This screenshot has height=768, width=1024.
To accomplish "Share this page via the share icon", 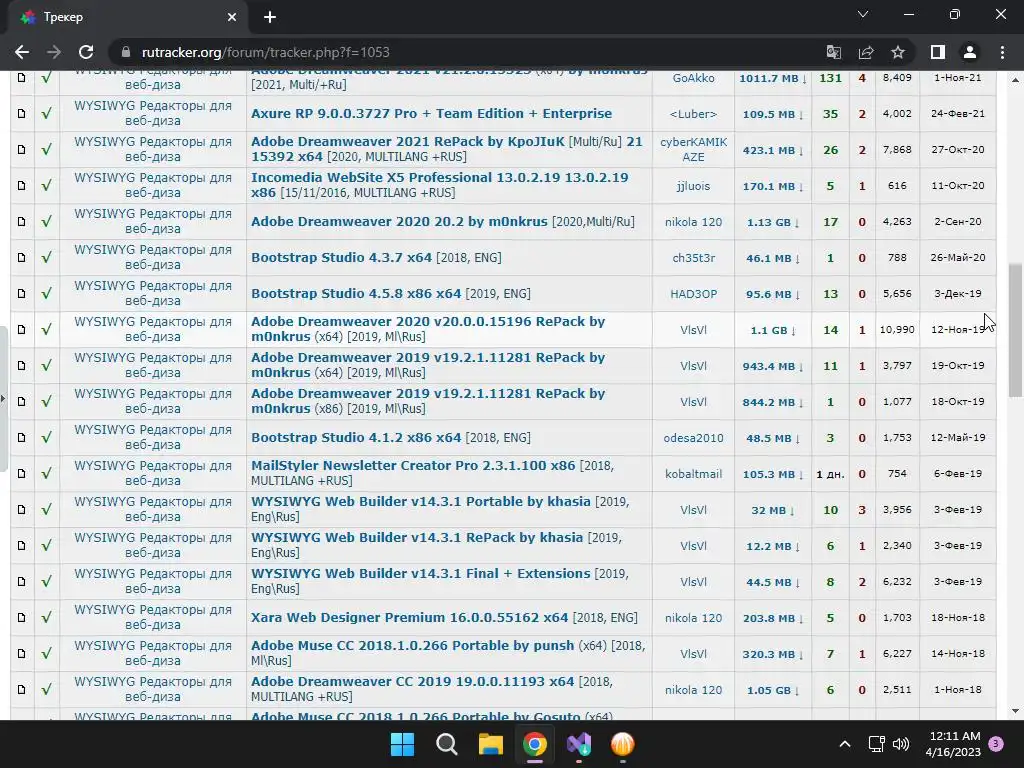I will (866, 52).
